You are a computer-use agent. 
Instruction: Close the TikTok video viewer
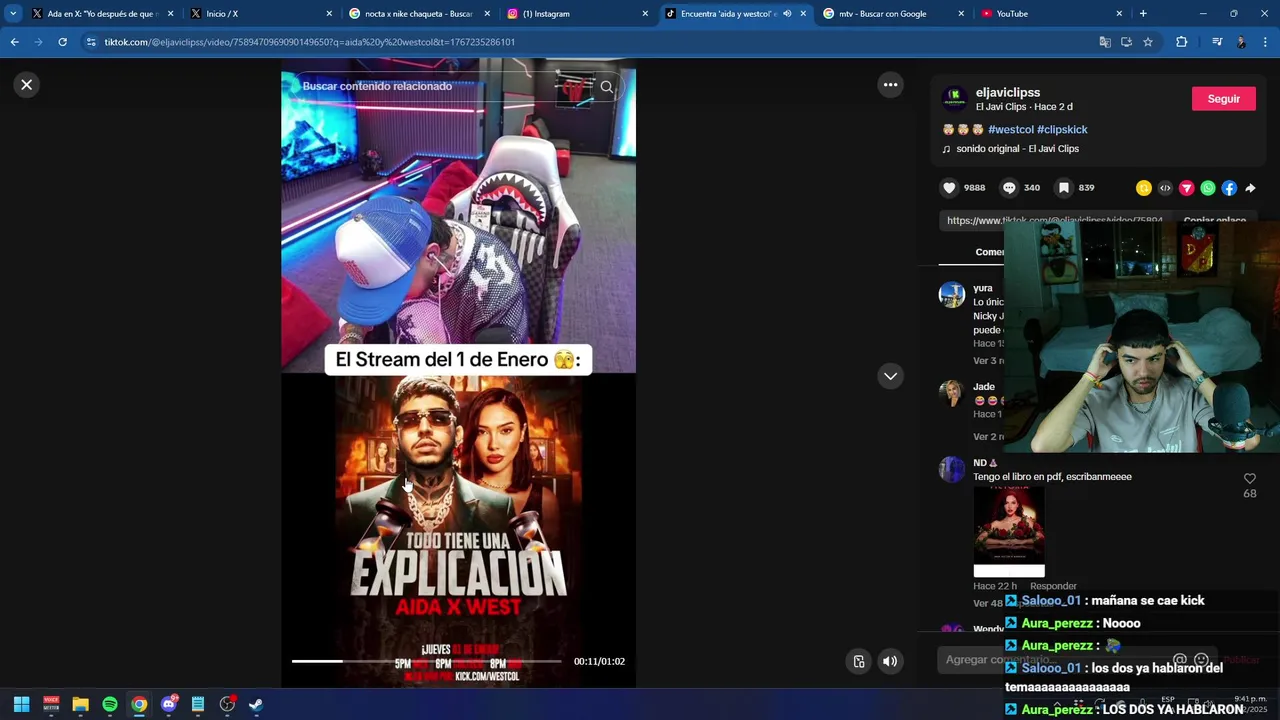[x=27, y=85]
